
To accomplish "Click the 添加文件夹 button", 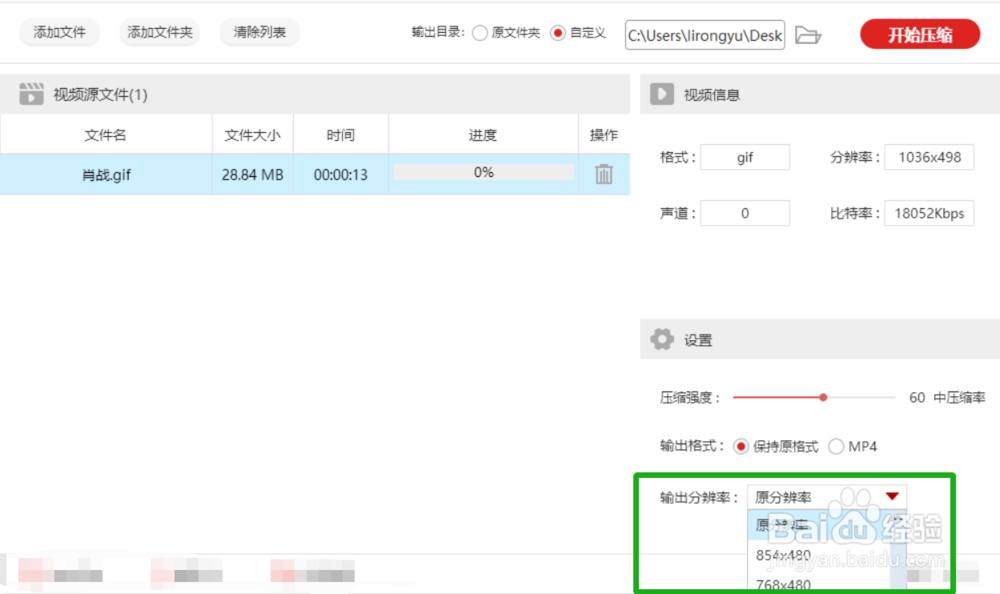I will click(x=159, y=32).
